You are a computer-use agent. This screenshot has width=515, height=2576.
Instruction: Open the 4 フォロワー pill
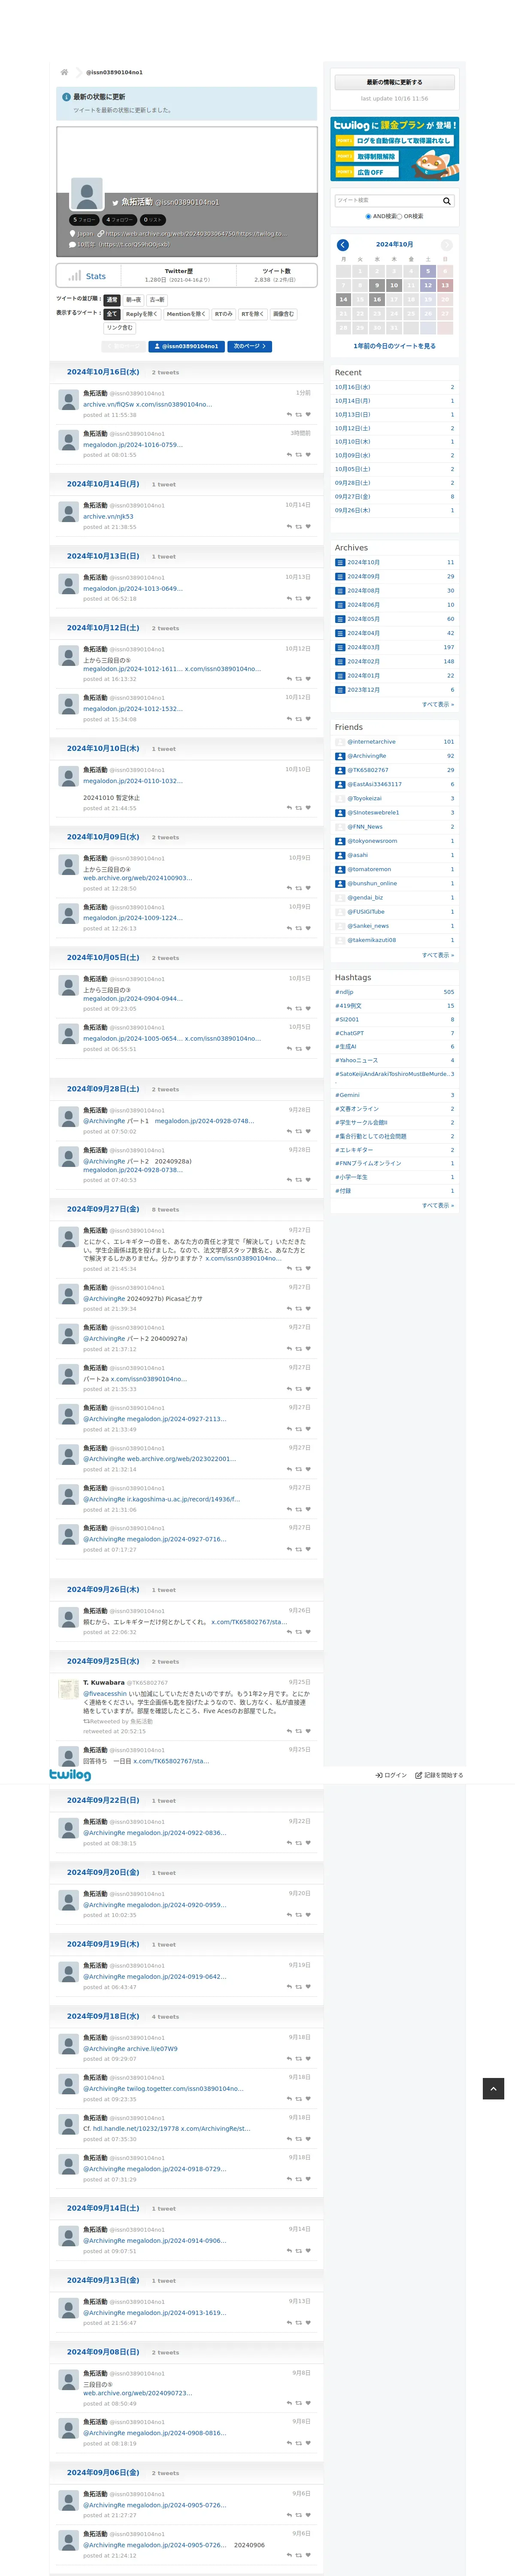tap(120, 220)
